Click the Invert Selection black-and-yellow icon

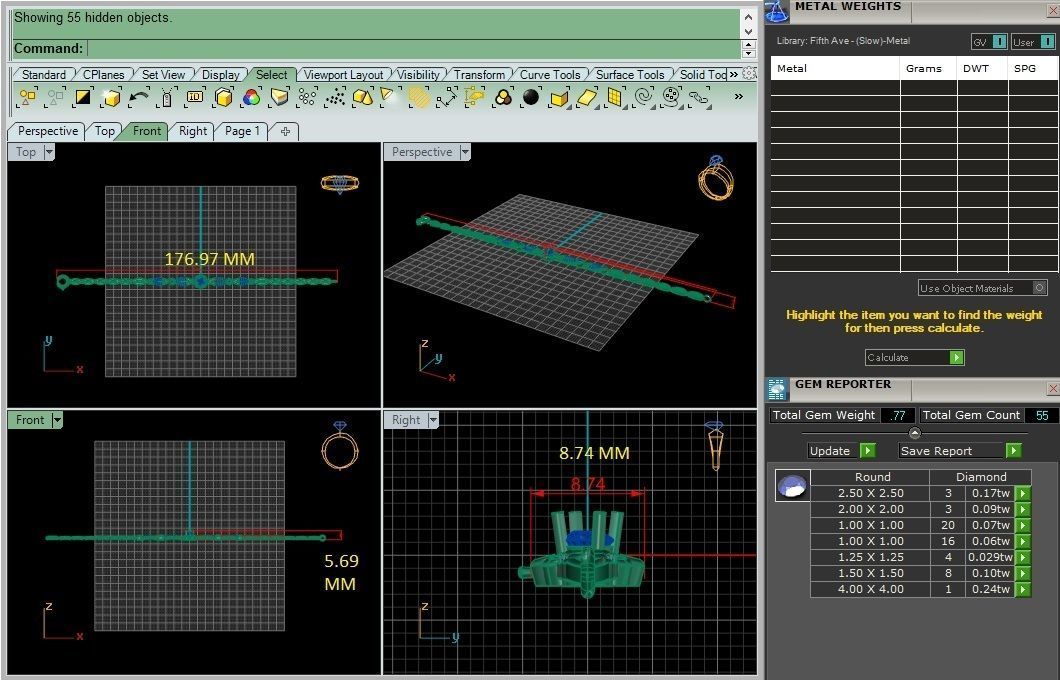point(82,98)
